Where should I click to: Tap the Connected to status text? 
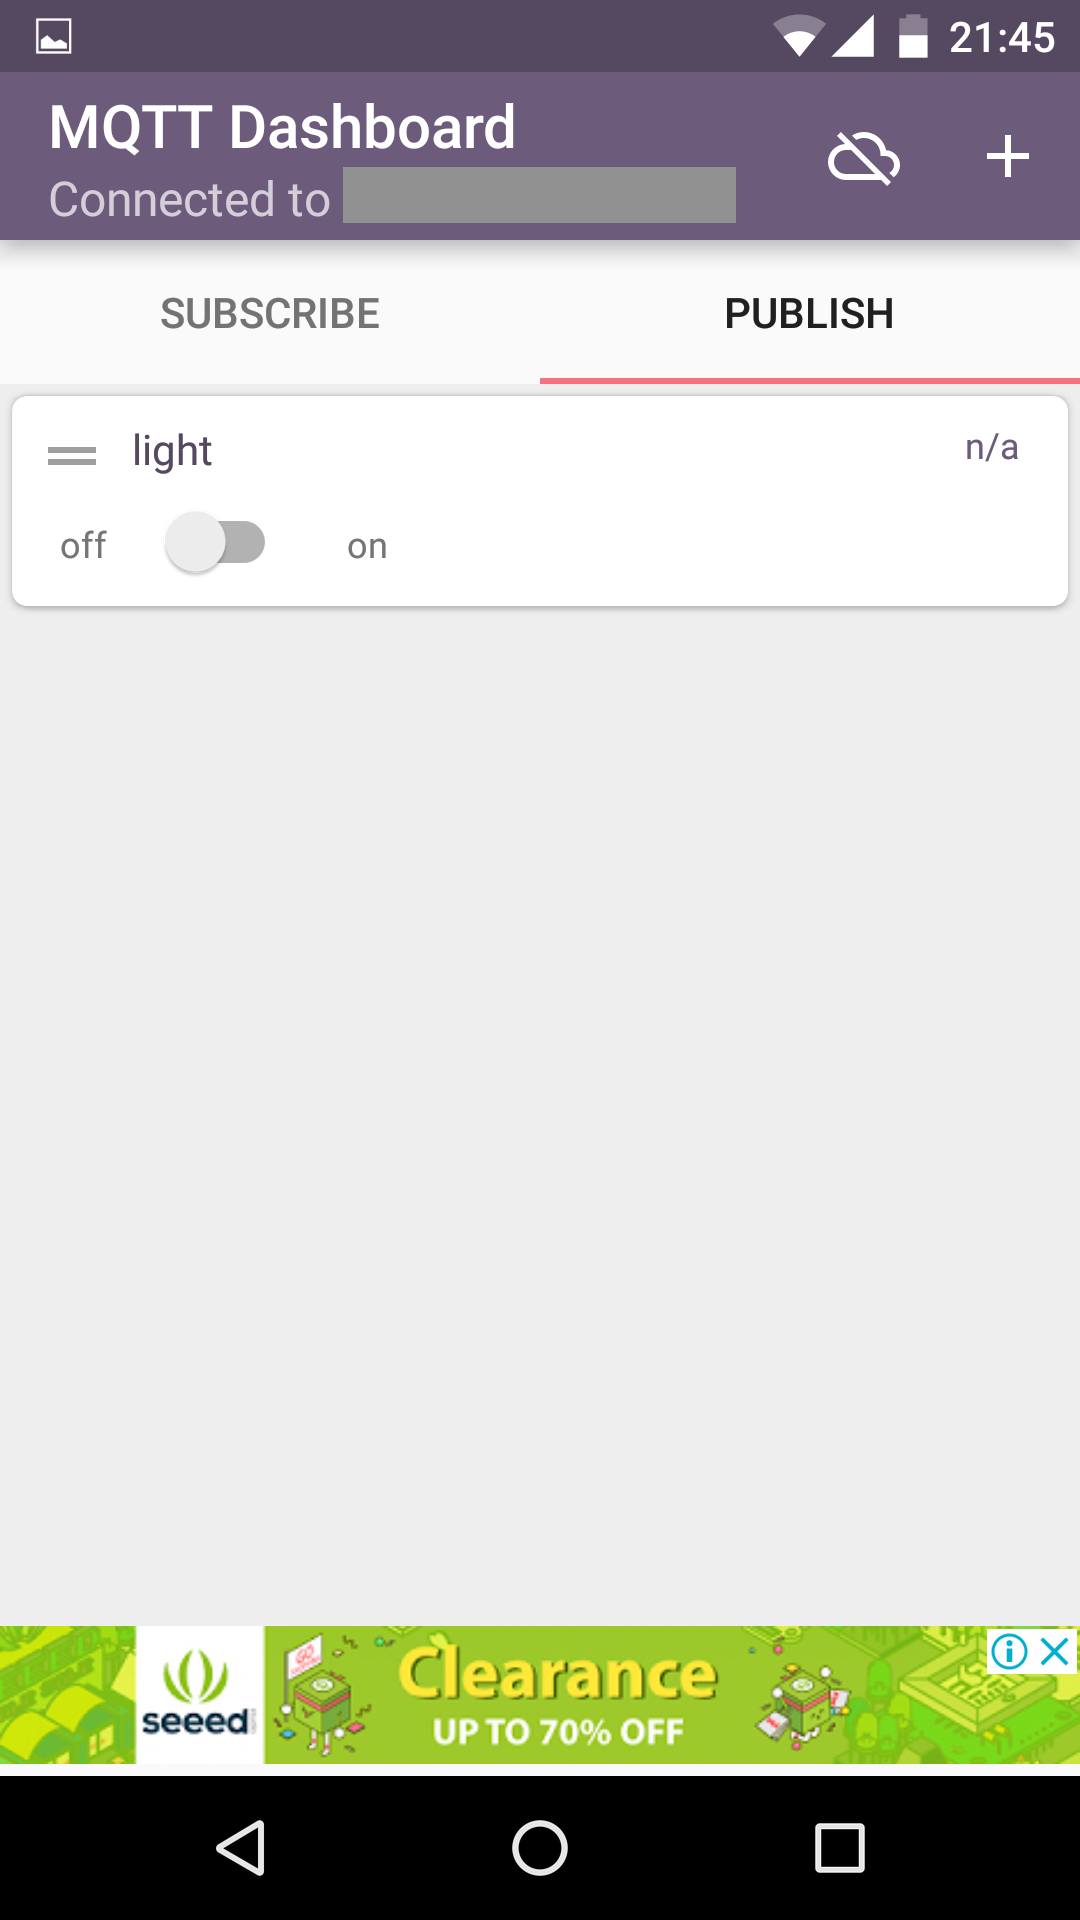tap(190, 199)
